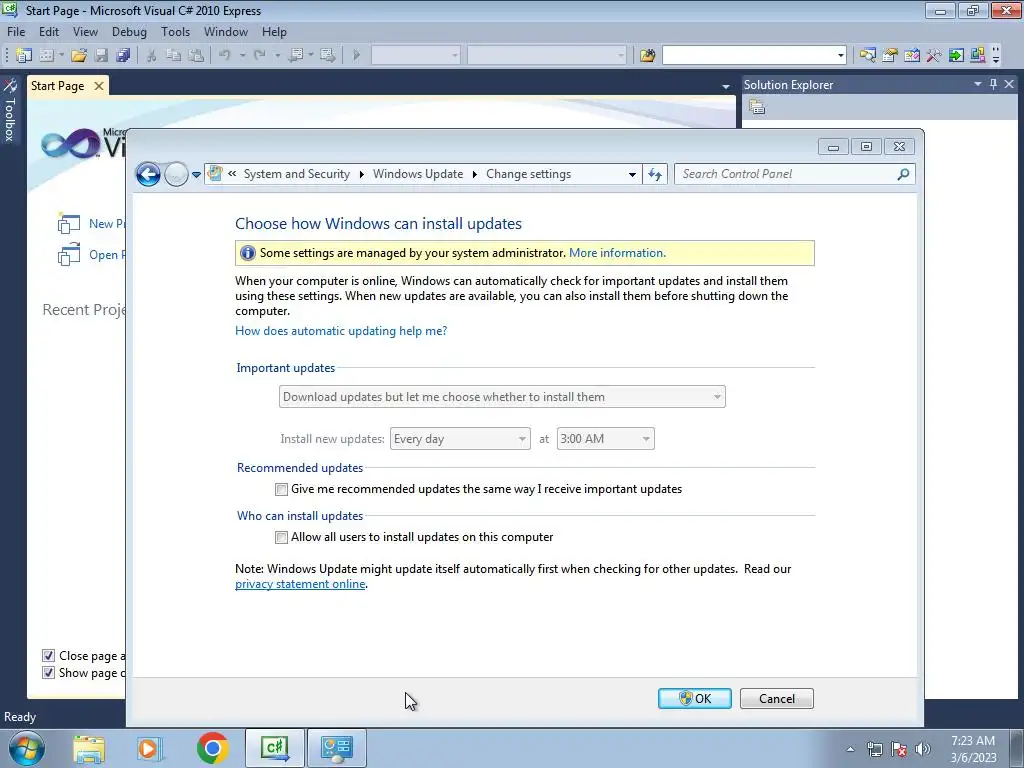The width and height of the screenshot is (1024, 768).
Task: Open the Debug menu
Action: click(x=129, y=31)
